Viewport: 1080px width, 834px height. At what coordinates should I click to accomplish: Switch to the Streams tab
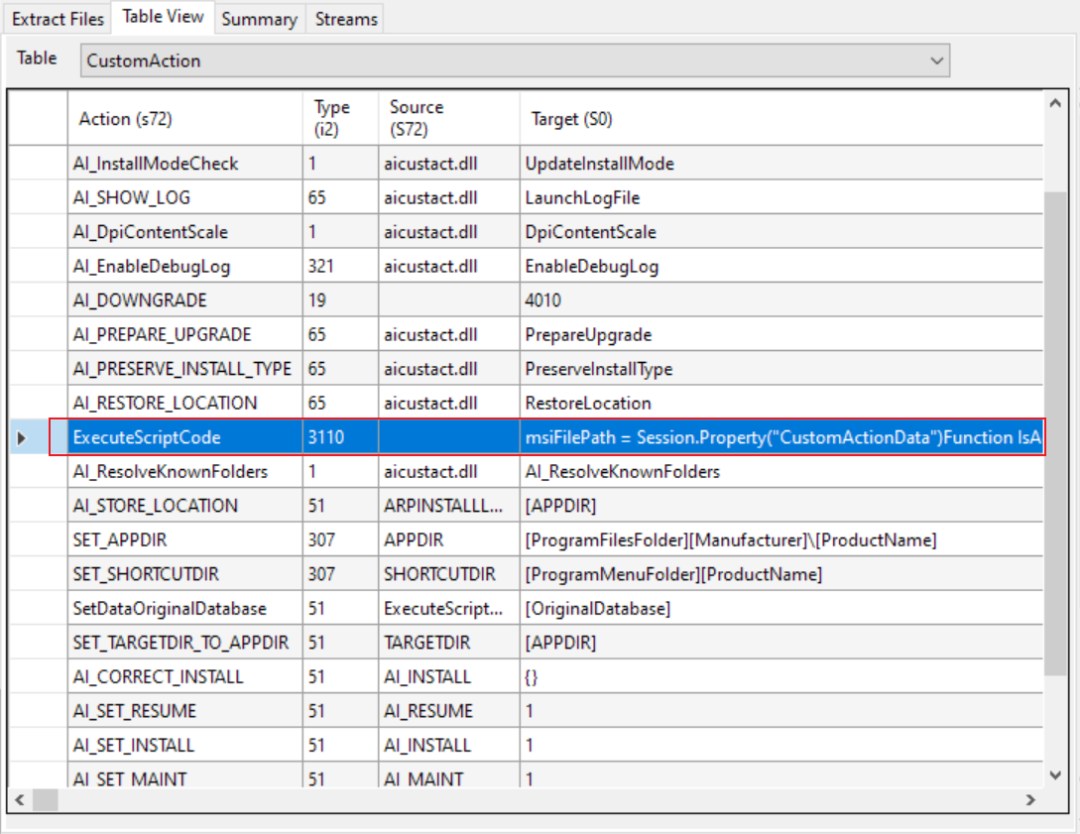pyautogui.click(x=346, y=19)
